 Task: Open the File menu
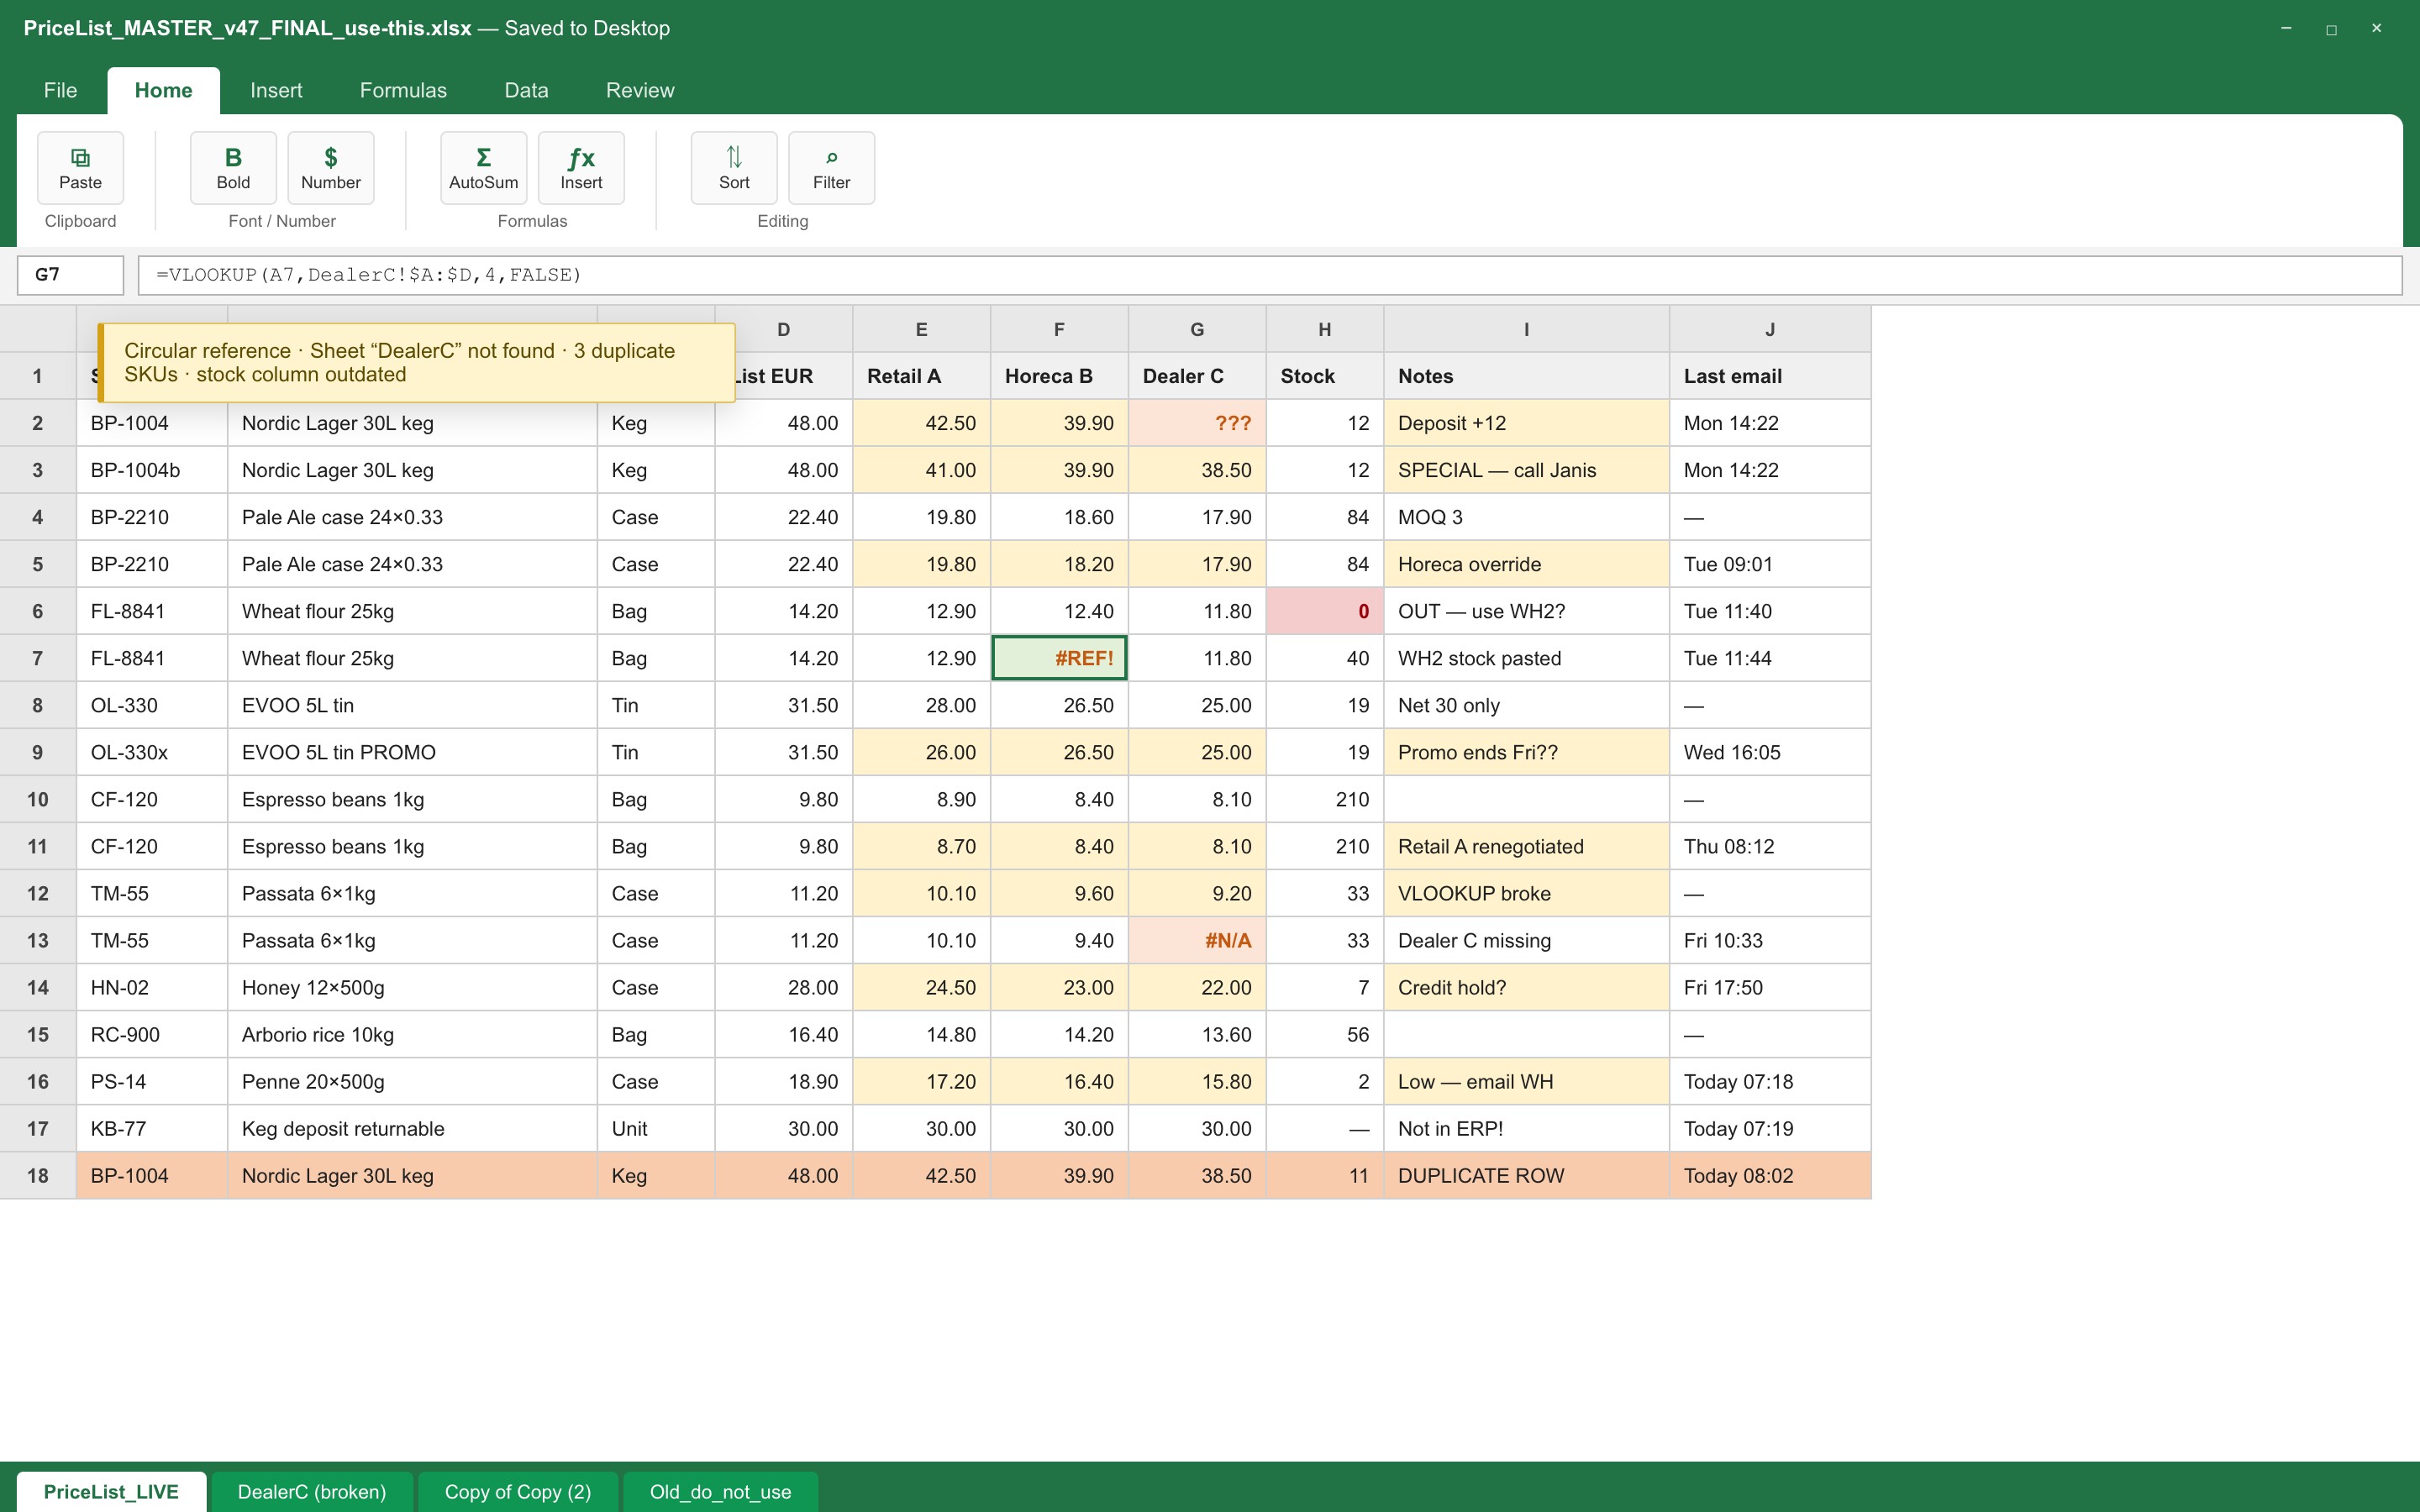pos(60,90)
